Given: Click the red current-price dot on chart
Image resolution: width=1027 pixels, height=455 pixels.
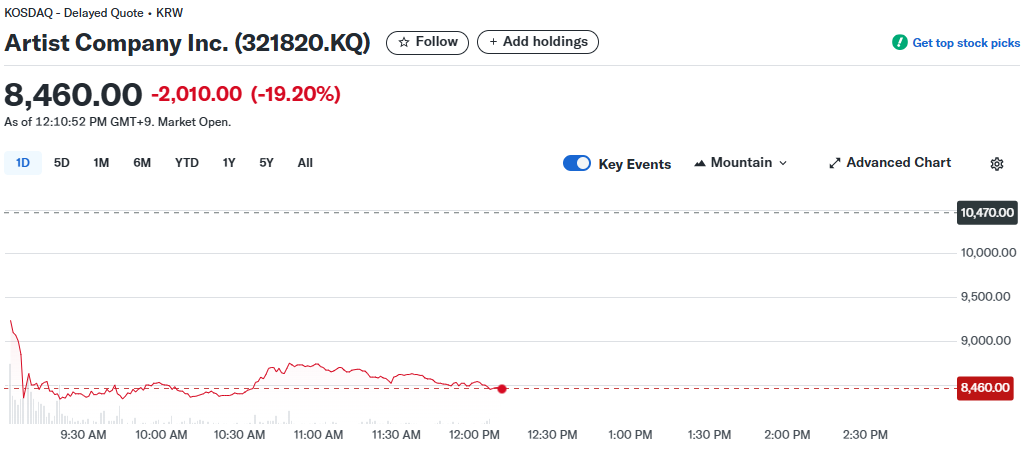Looking at the screenshot, I should point(502,388).
